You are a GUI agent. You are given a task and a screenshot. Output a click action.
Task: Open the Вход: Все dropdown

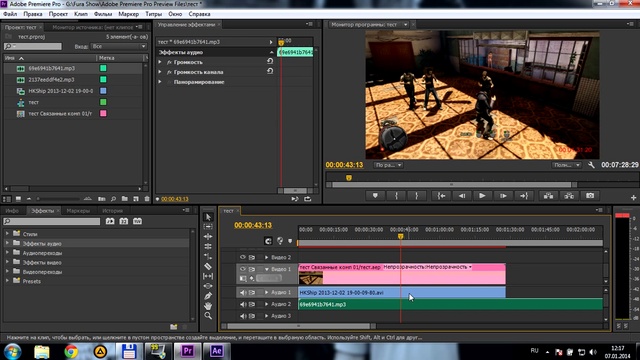pyautogui.click(x=119, y=47)
